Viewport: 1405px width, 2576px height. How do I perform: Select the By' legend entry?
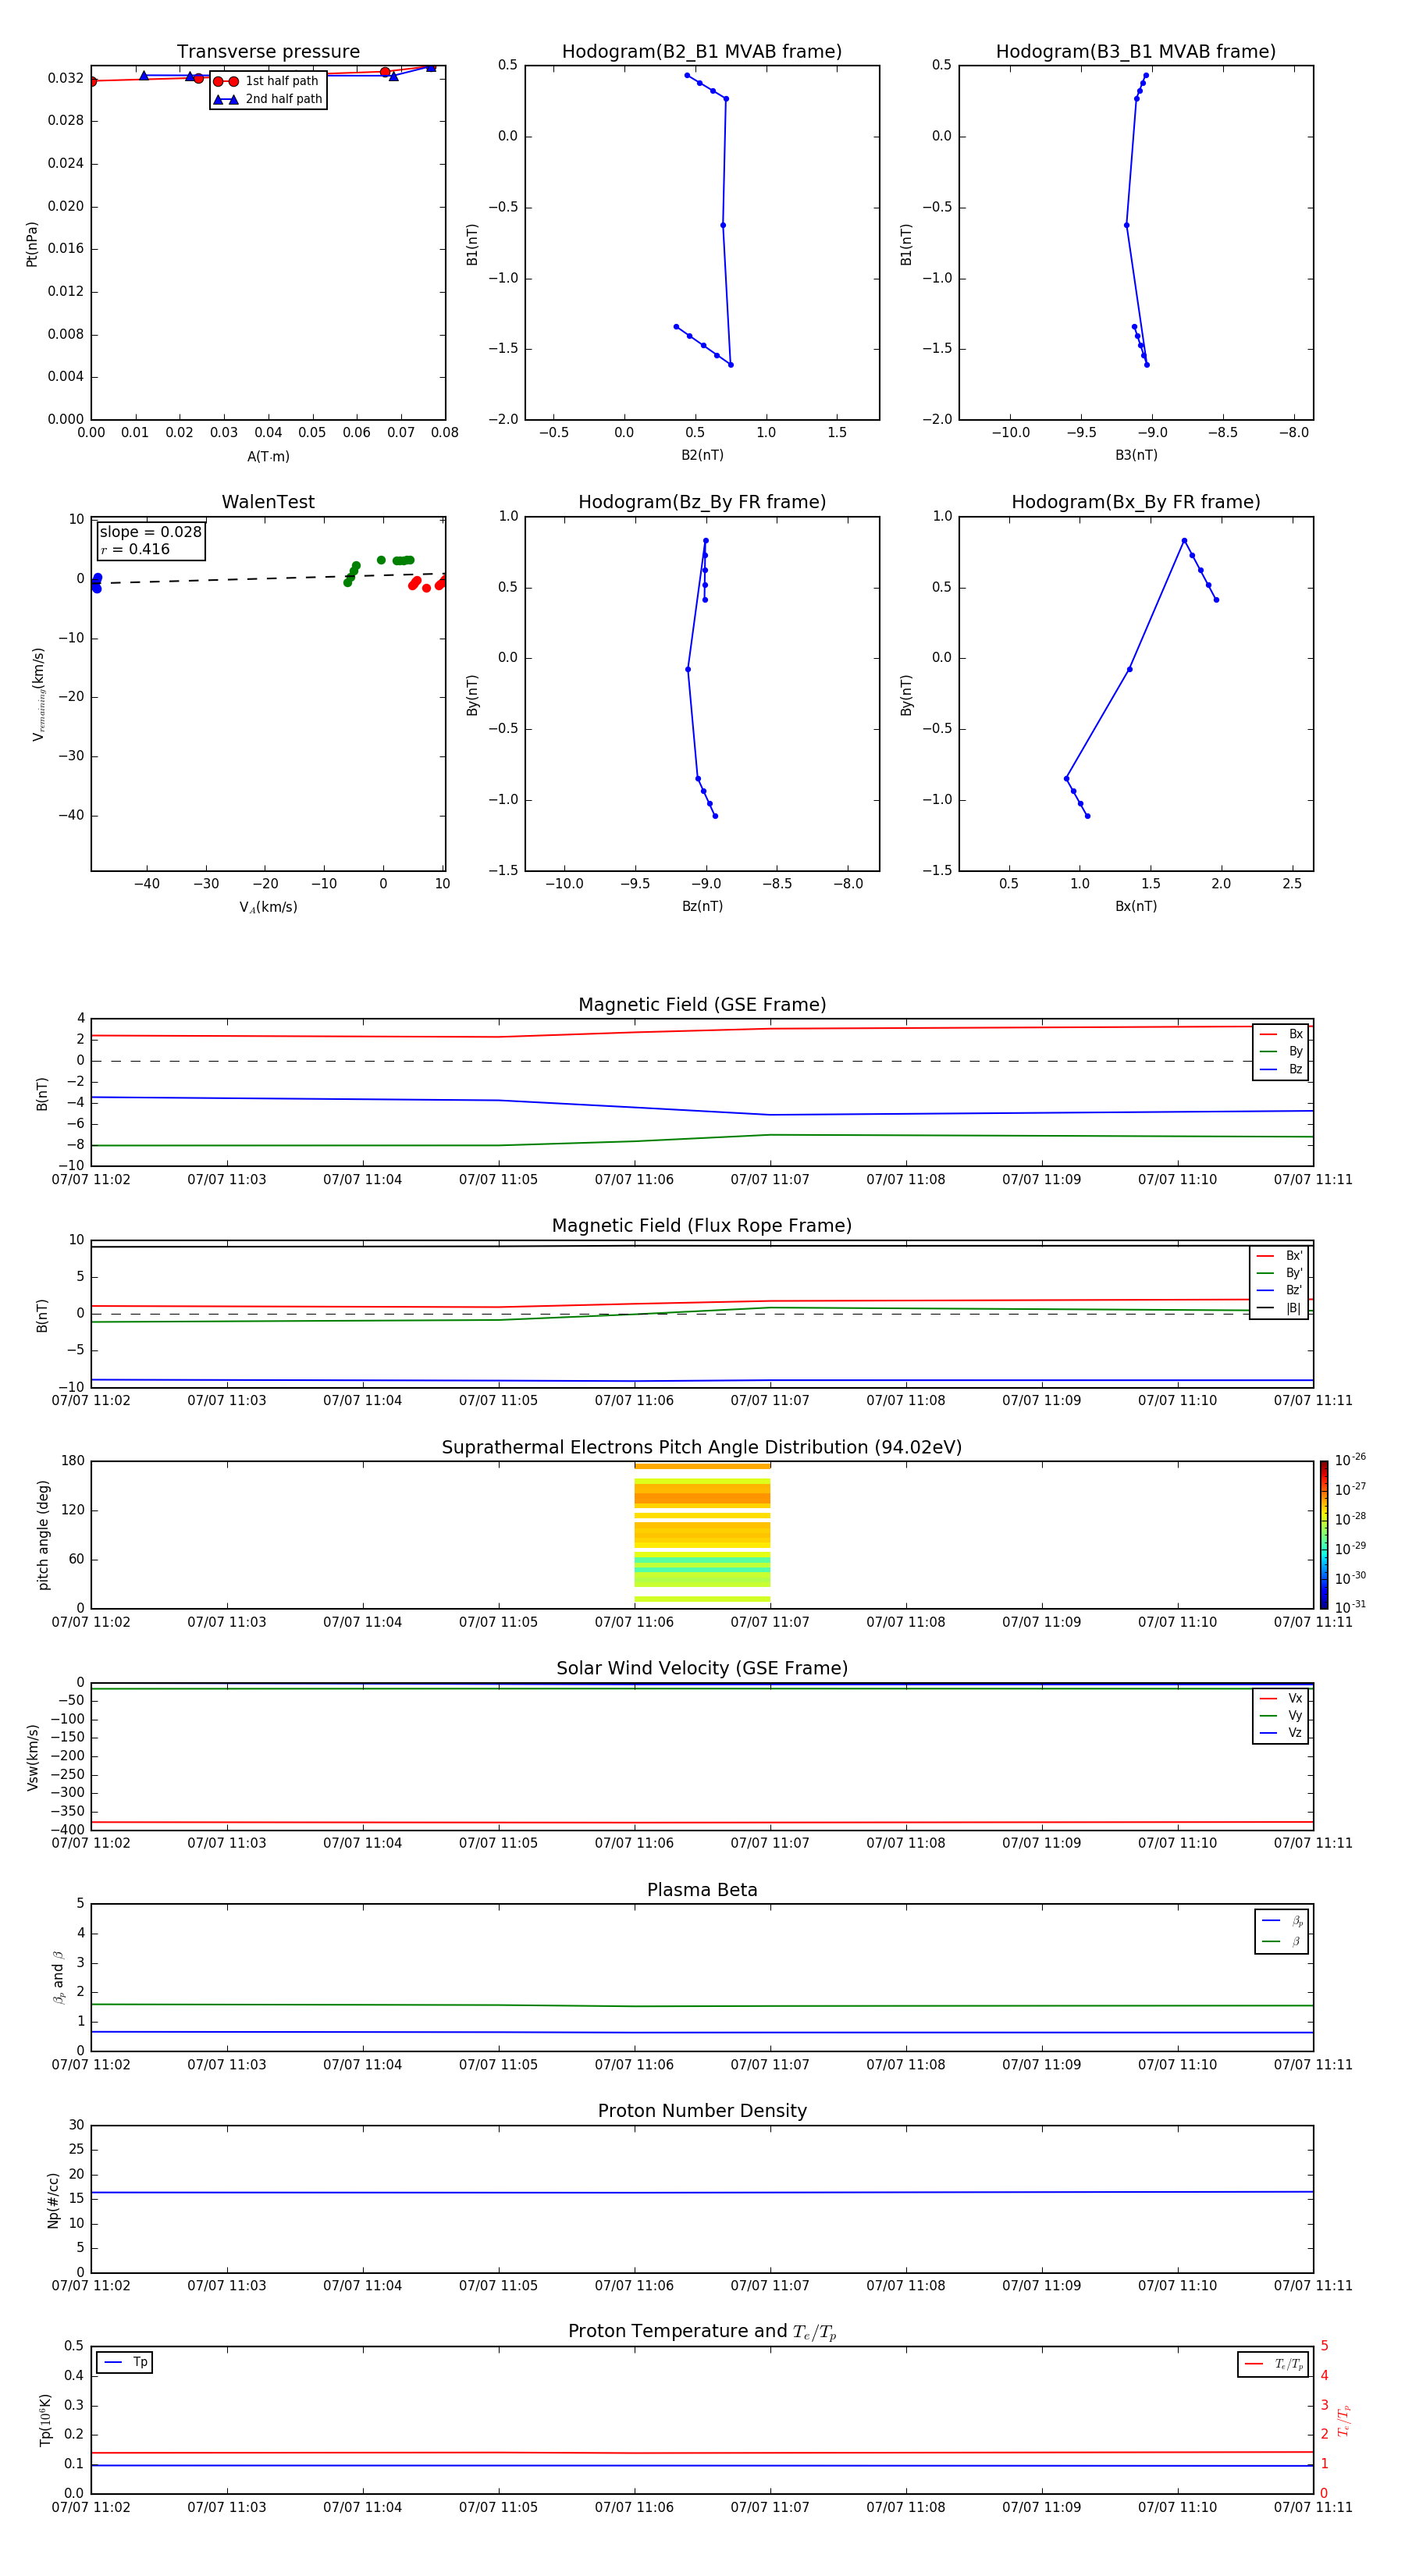pos(1280,1273)
